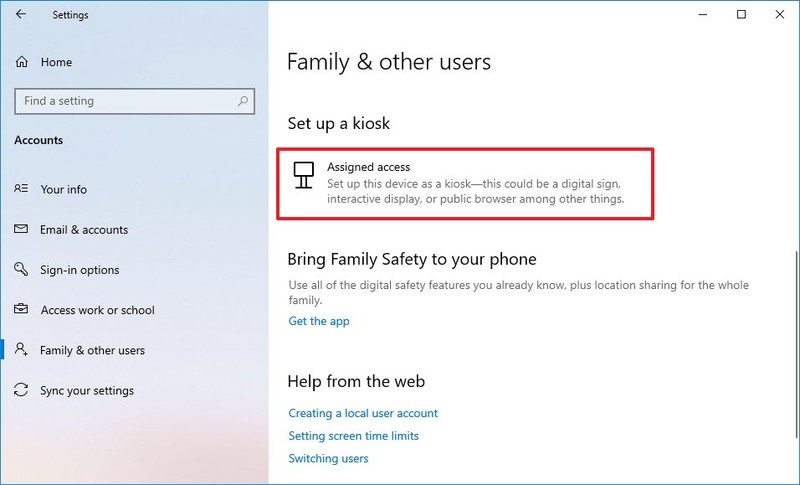The image size is (800, 485).
Task: Open Creating a local user account link
Action: tap(363, 413)
